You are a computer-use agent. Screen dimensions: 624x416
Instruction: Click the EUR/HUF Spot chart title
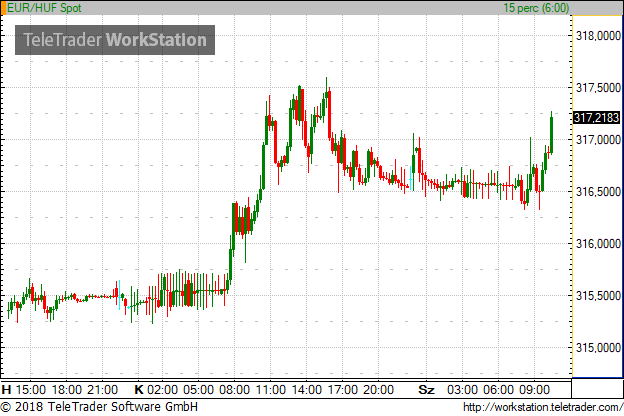[x=44, y=8]
